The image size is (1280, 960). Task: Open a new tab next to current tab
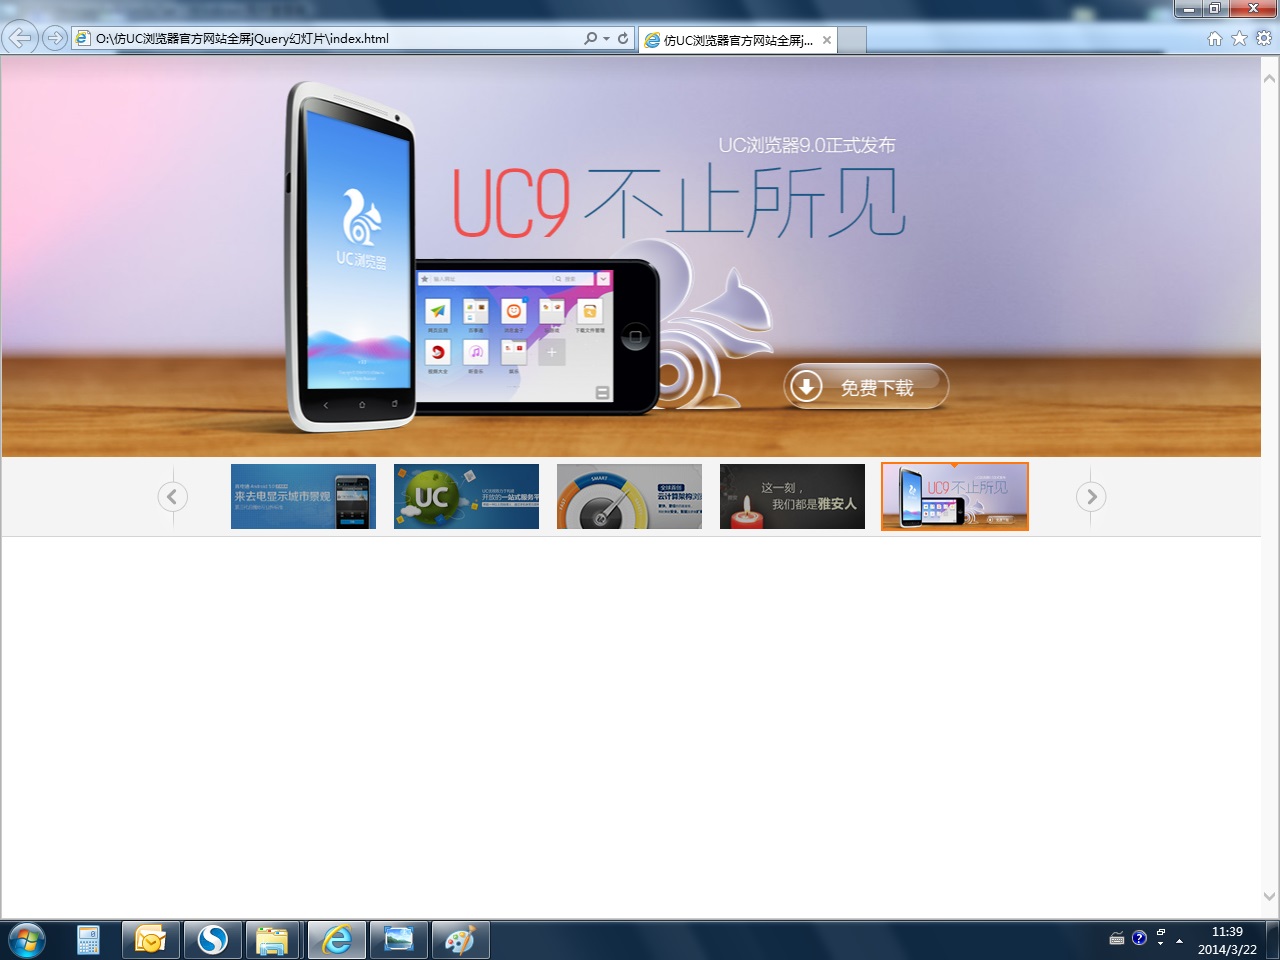[851, 40]
